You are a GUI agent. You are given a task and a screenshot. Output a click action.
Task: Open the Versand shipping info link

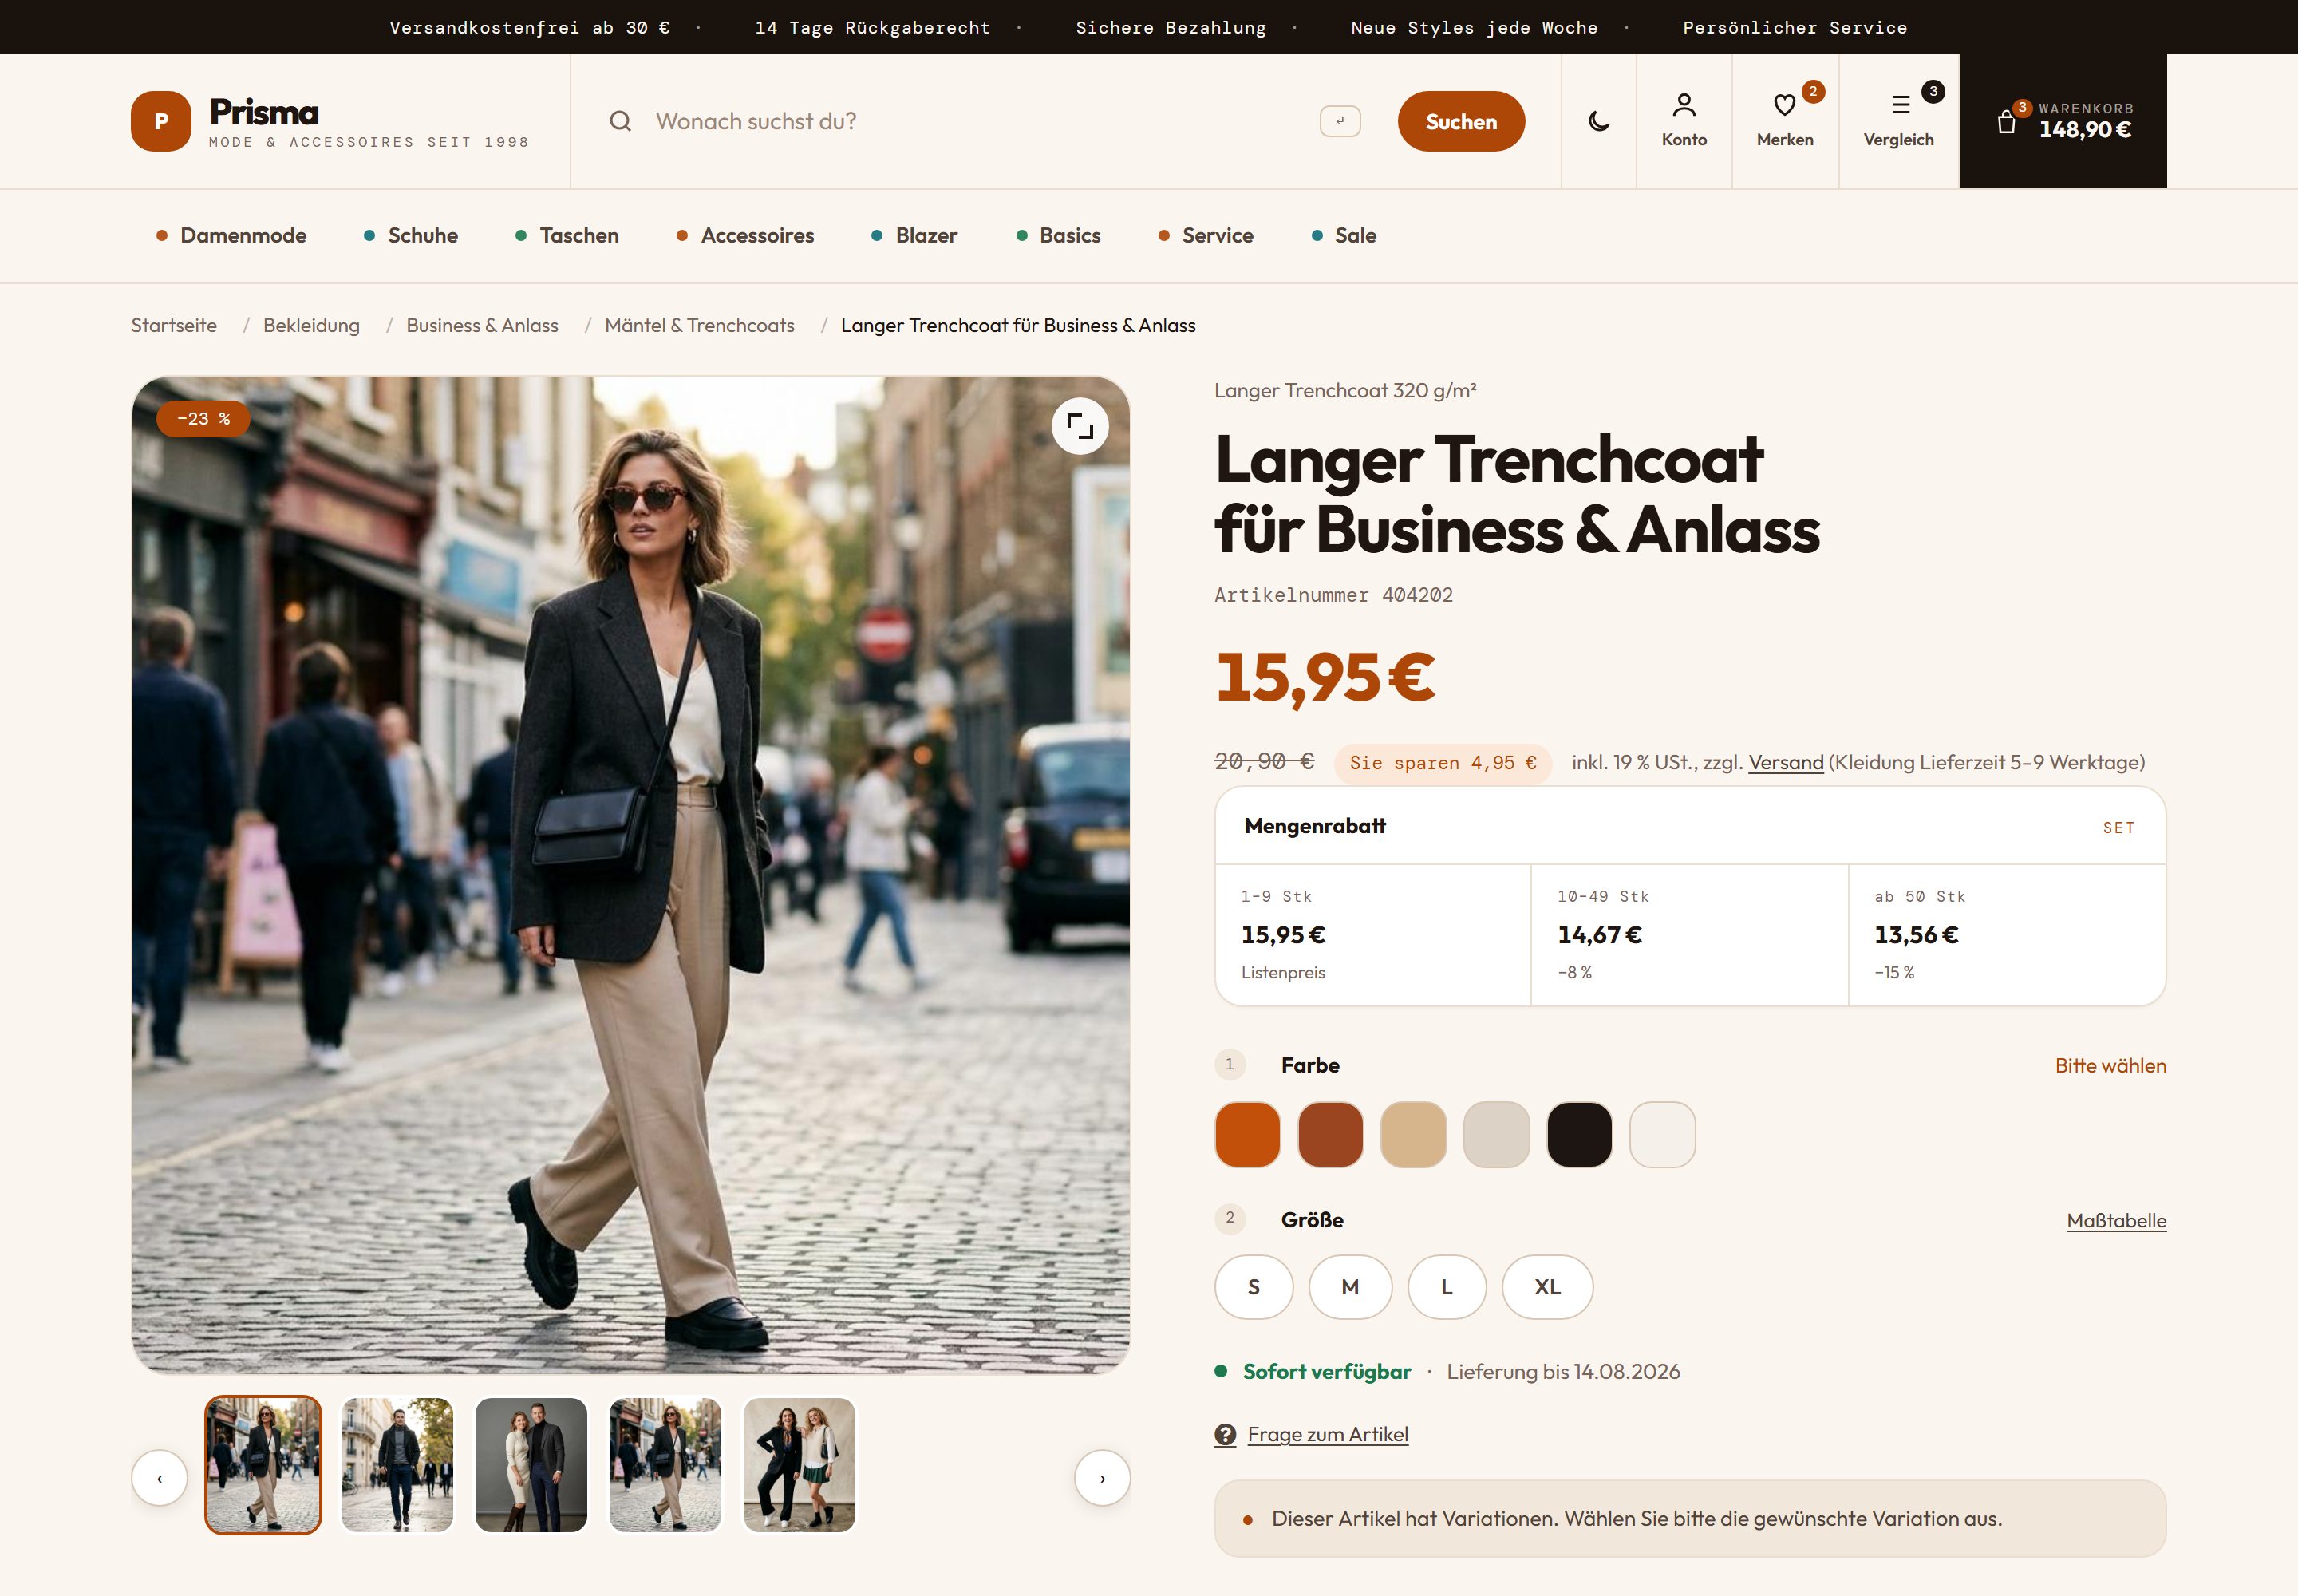[1786, 762]
